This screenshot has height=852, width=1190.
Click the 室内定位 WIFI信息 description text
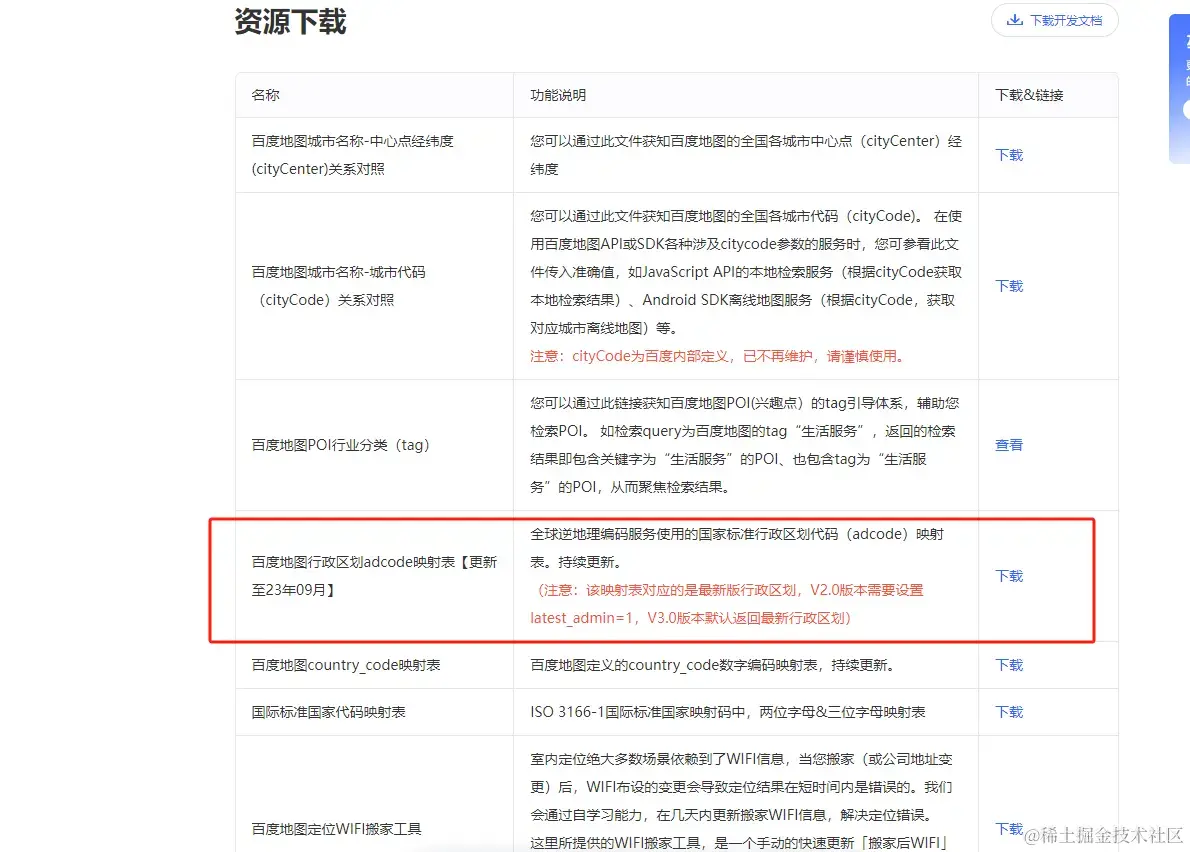click(x=741, y=801)
